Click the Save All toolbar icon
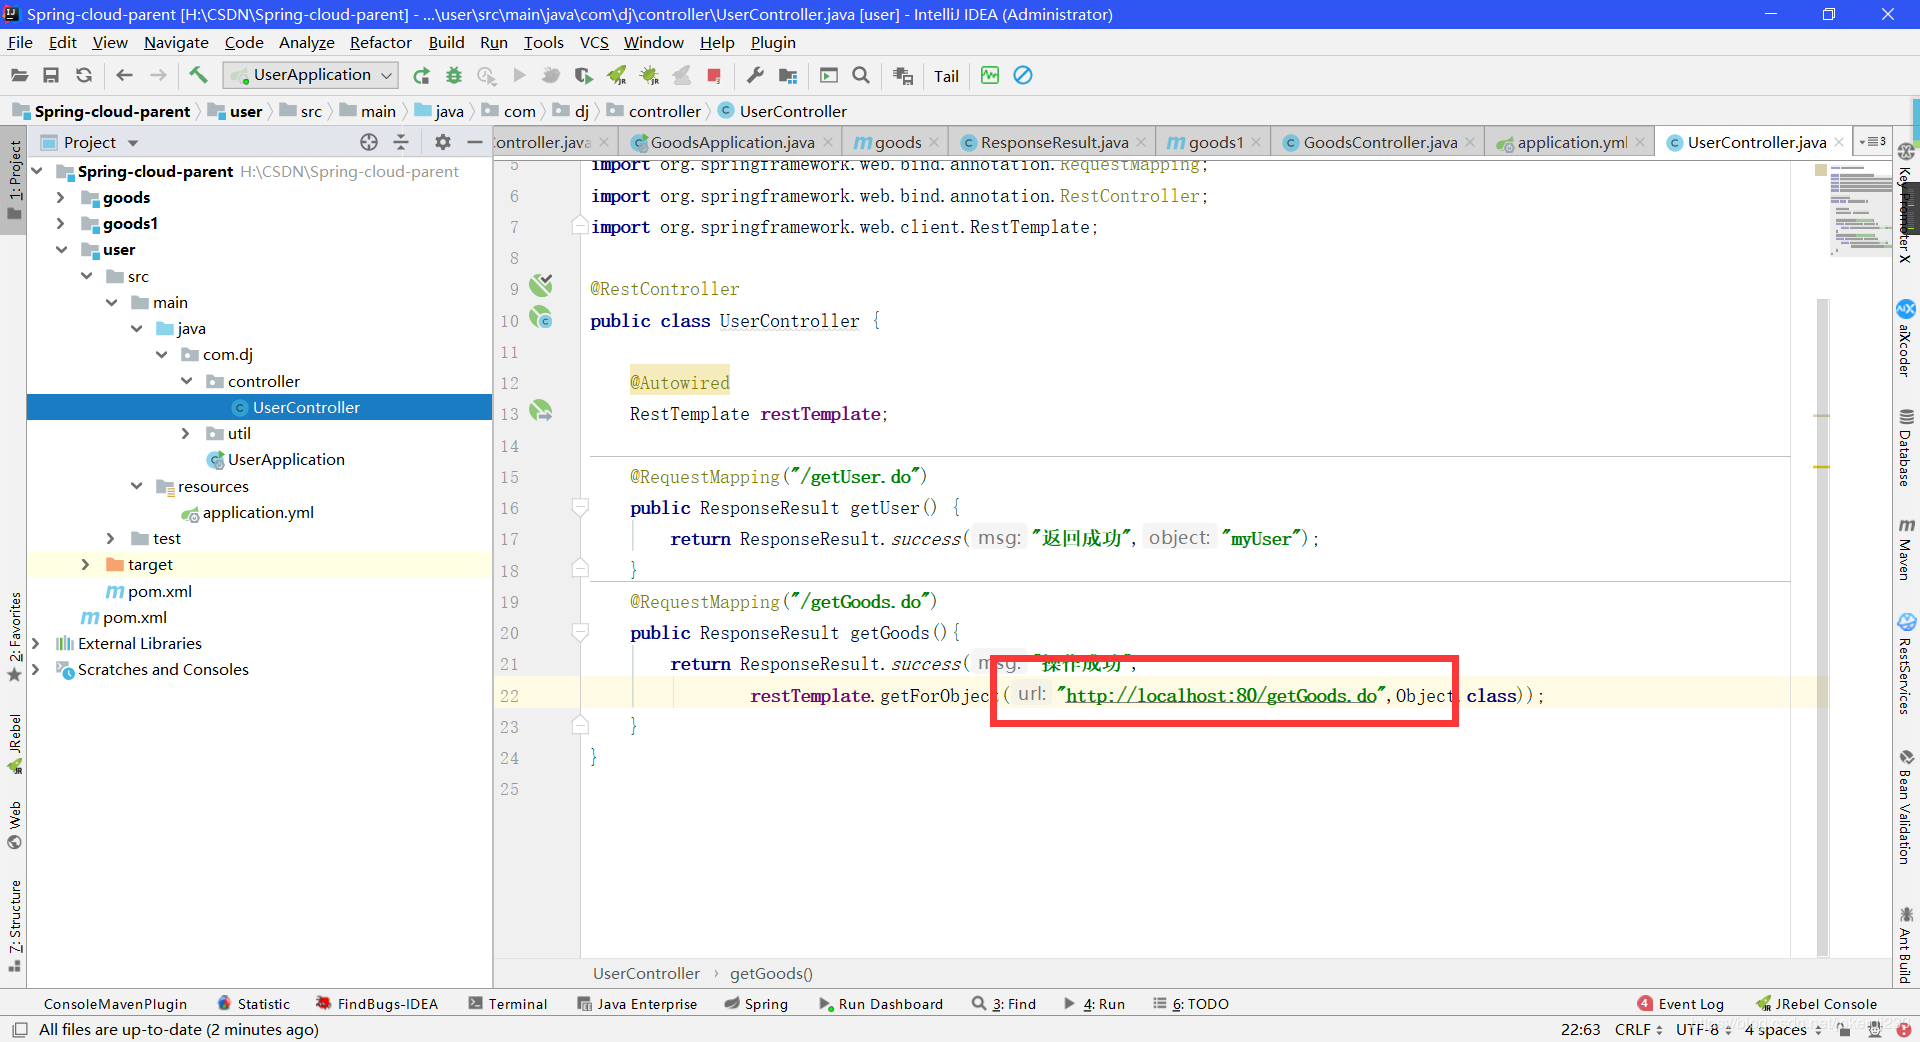The image size is (1920, 1042). click(51, 75)
